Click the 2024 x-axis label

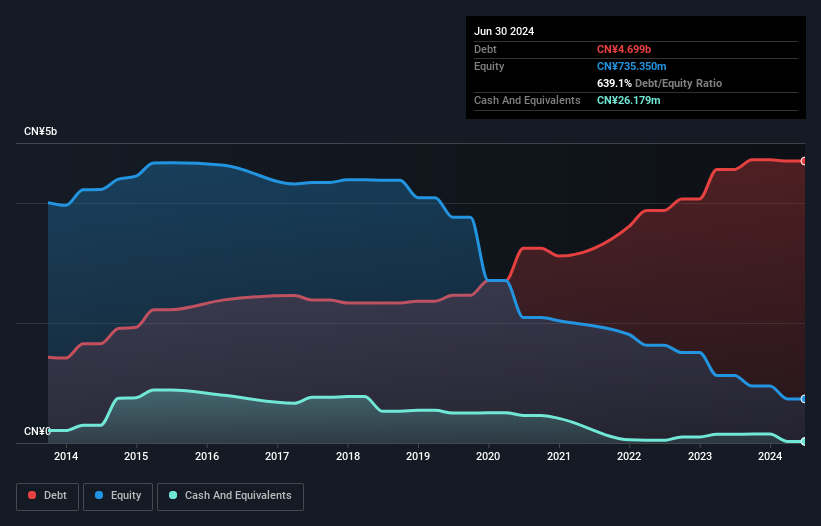[x=770, y=456]
